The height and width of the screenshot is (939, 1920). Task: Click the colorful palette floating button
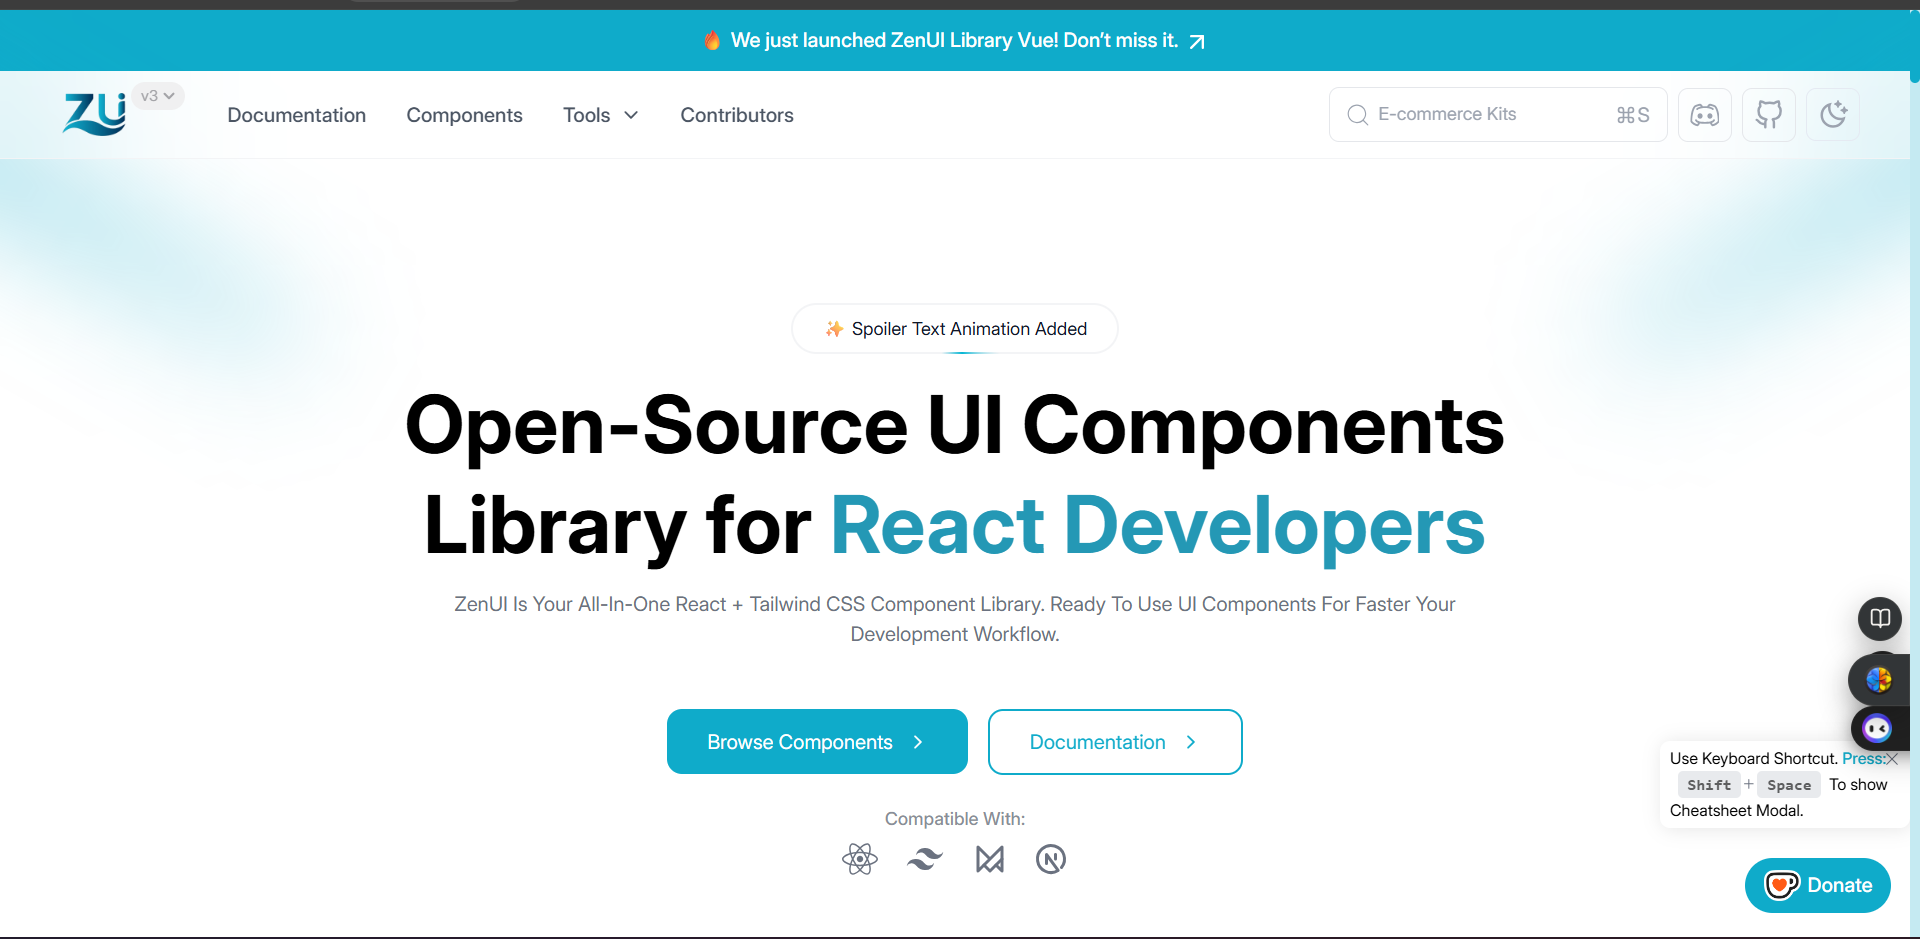(1878, 680)
